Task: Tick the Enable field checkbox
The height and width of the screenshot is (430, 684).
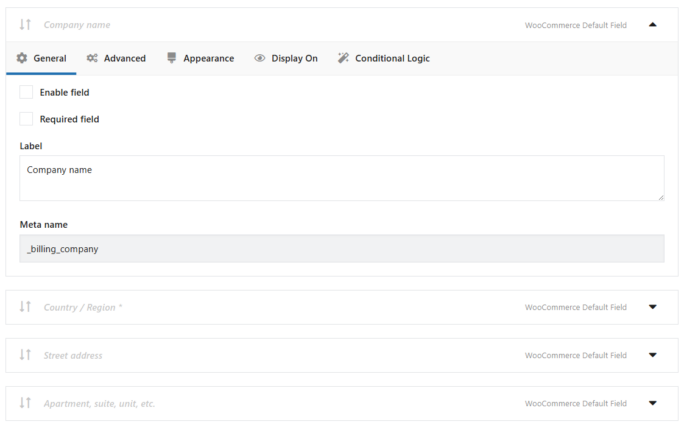Action: pos(26,92)
